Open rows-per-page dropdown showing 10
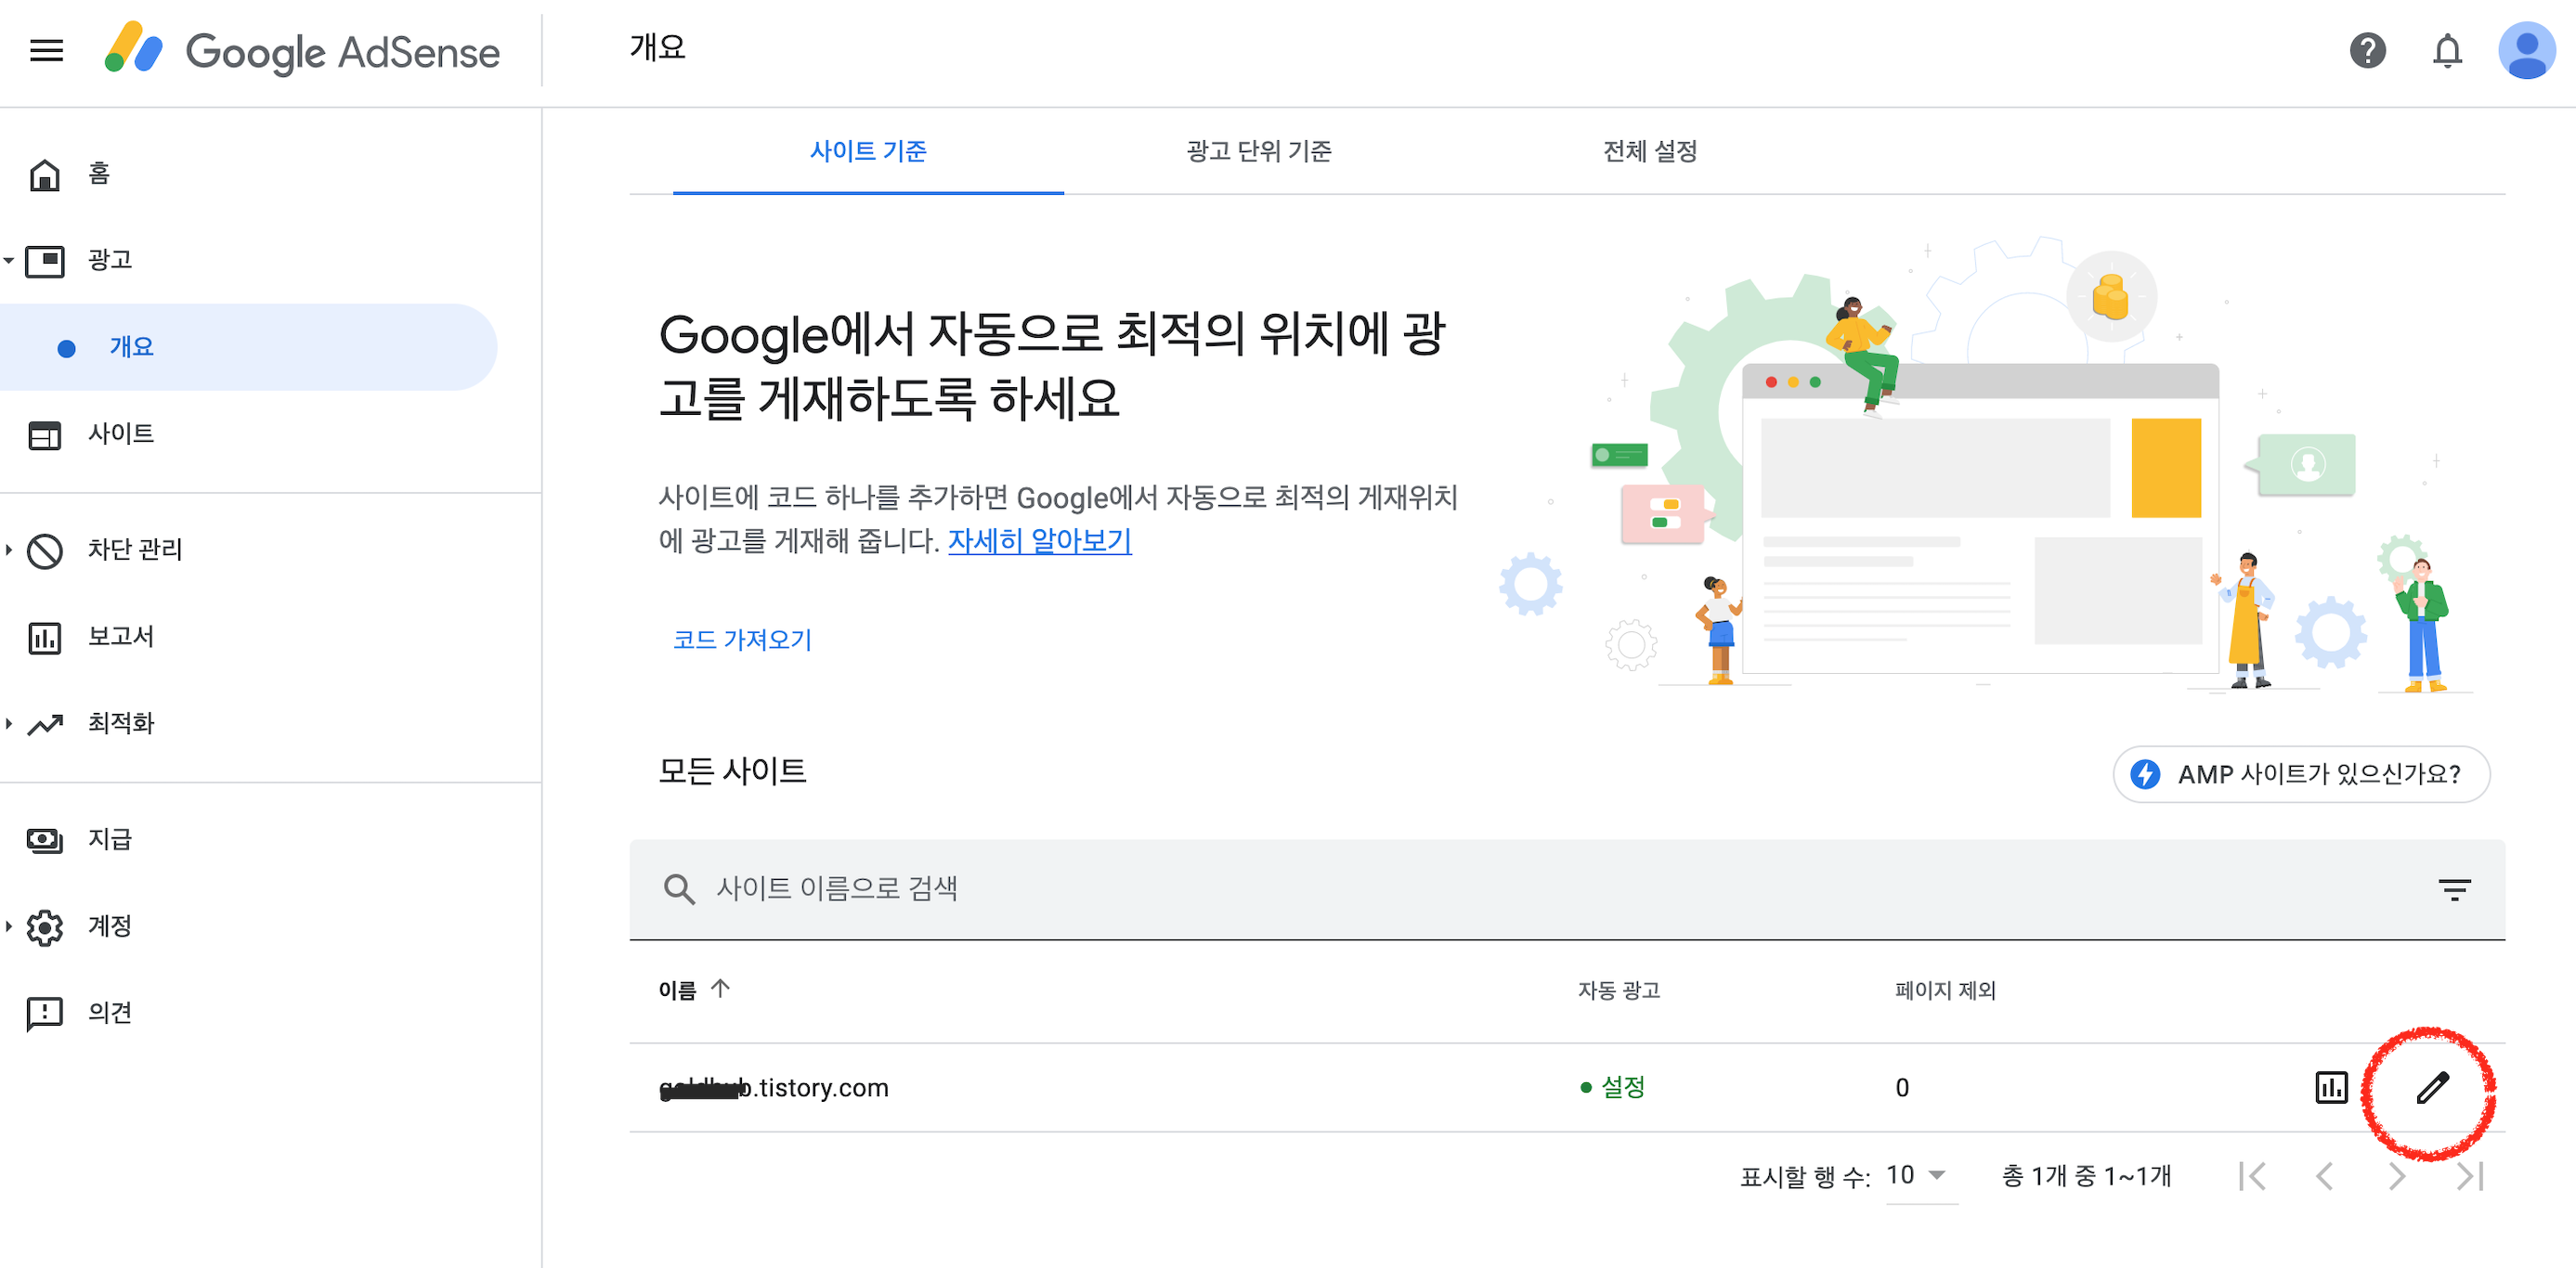This screenshot has width=2576, height=1268. coord(1919,1176)
